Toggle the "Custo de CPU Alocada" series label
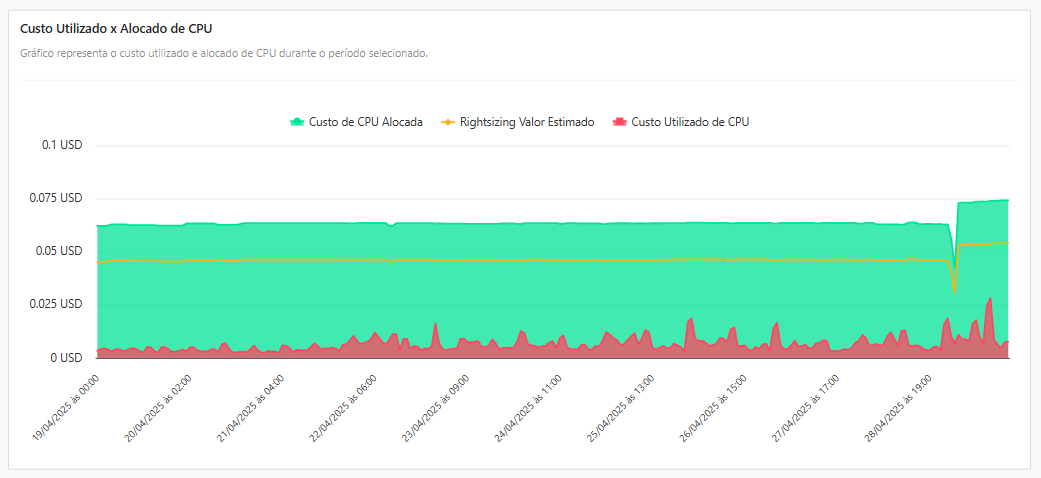Screen dimensions: 1041x478 click(365, 122)
